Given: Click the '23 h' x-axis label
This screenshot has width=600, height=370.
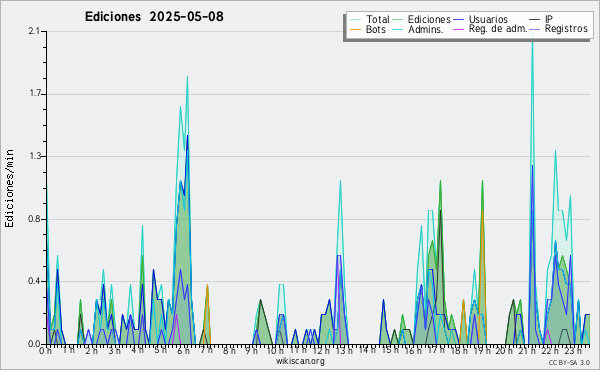Looking at the screenshot, I should 572,350.
